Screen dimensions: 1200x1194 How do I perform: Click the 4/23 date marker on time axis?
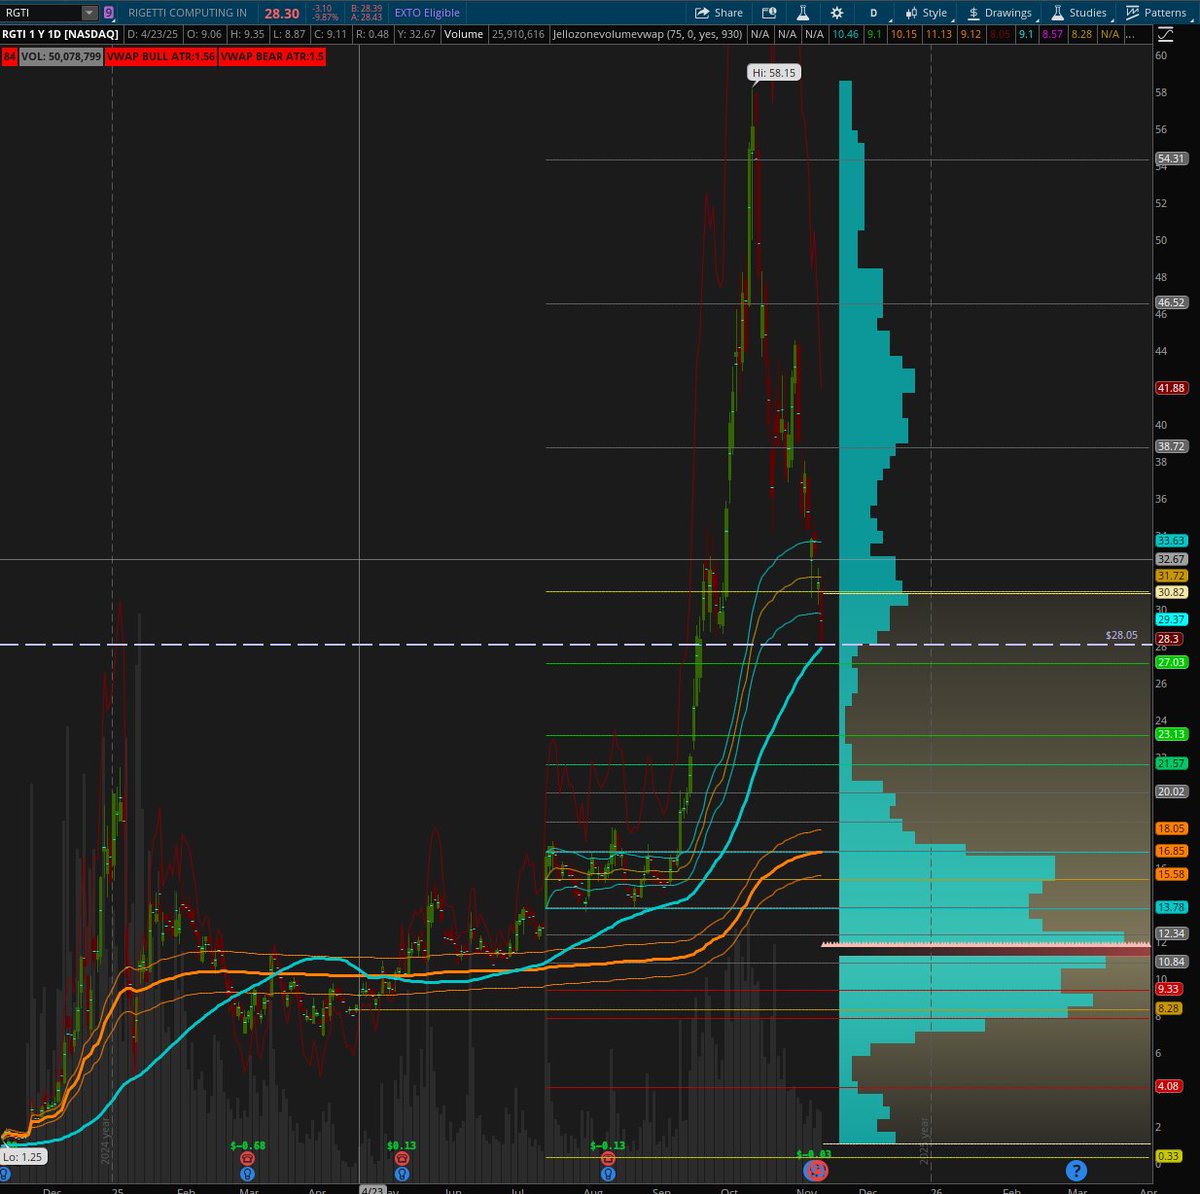point(371,1190)
